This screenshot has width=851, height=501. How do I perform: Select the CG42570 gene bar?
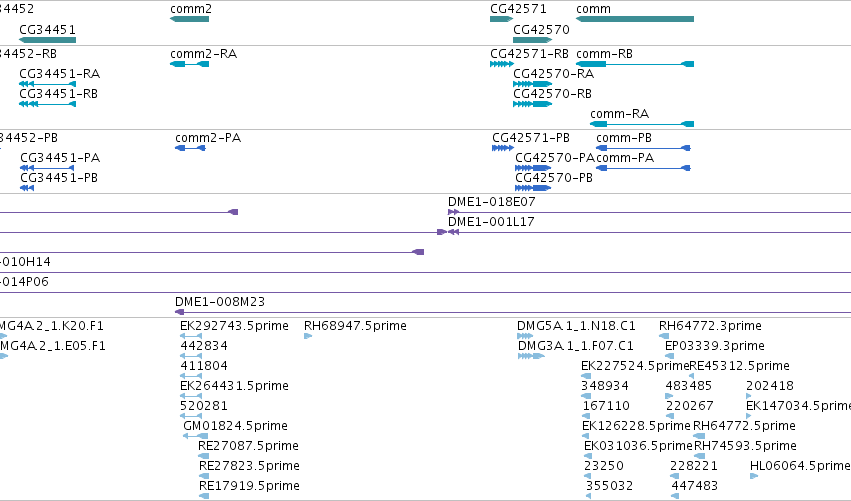pyautogui.click(x=532, y=40)
